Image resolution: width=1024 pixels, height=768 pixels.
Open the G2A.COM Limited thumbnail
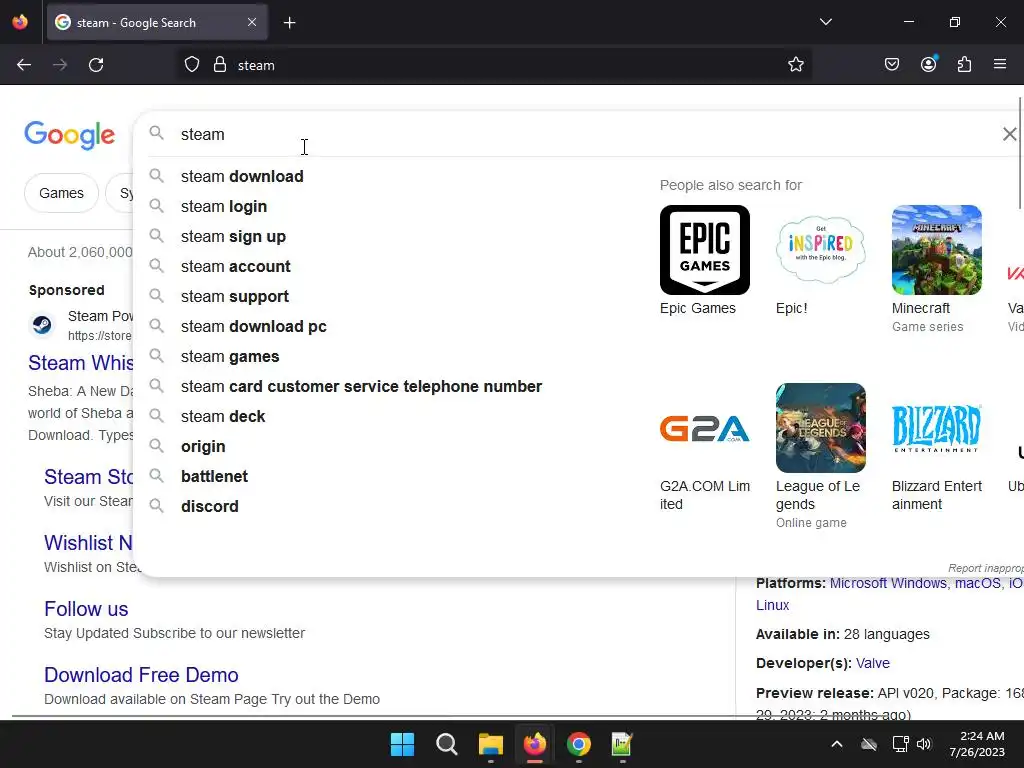click(705, 428)
